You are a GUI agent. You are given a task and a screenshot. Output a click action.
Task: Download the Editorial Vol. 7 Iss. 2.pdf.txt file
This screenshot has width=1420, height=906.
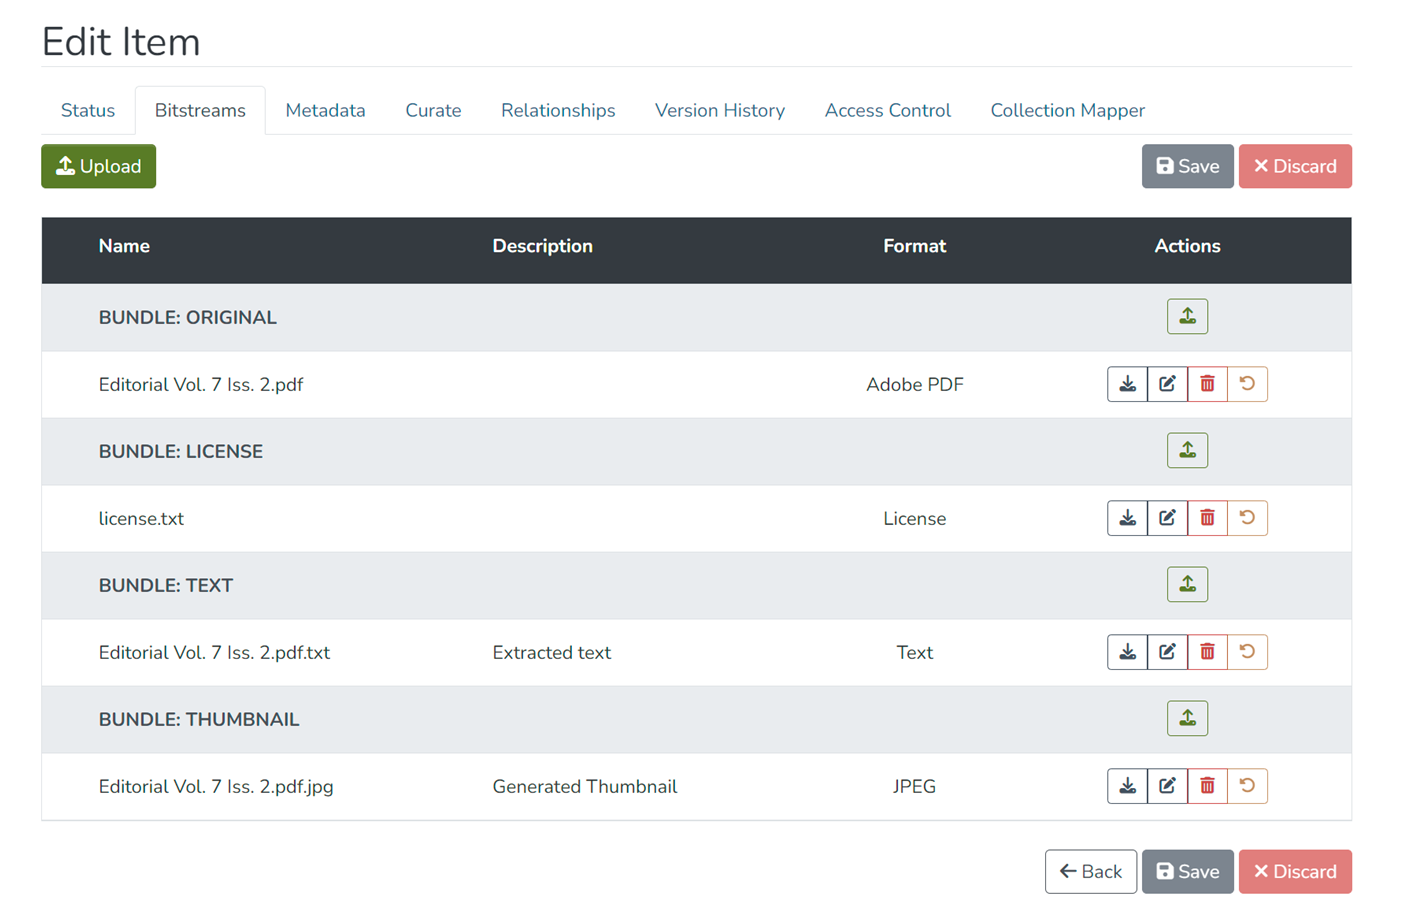pyautogui.click(x=1127, y=652)
